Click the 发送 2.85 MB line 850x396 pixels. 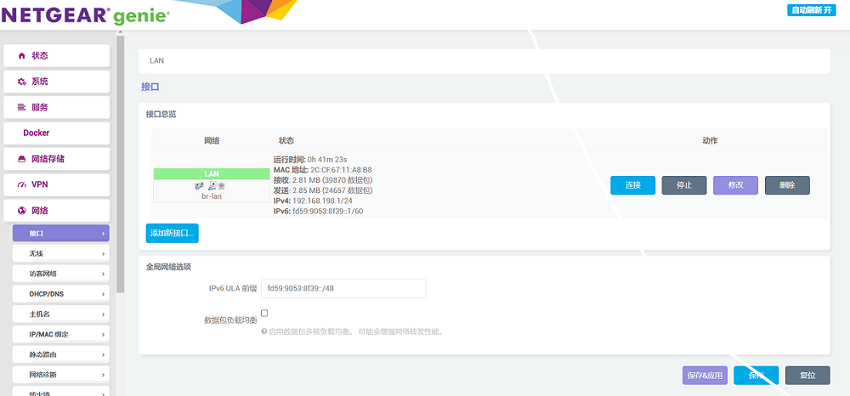(x=323, y=190)
